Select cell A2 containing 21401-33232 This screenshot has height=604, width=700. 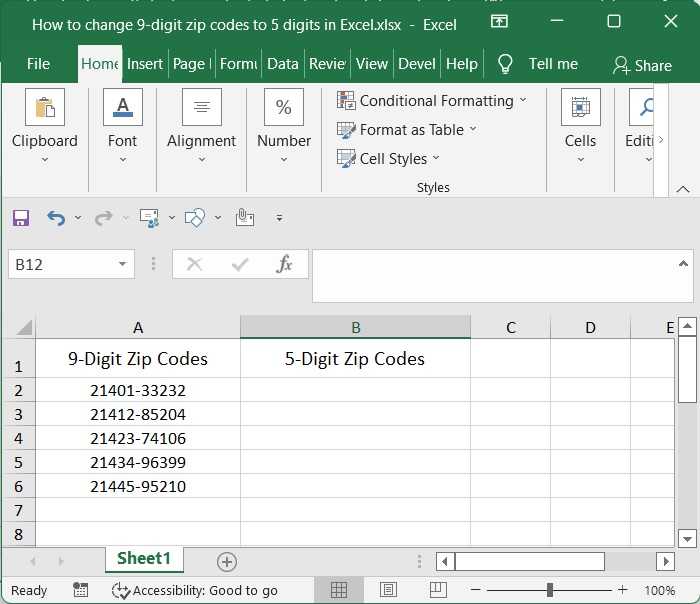(138, 390)
